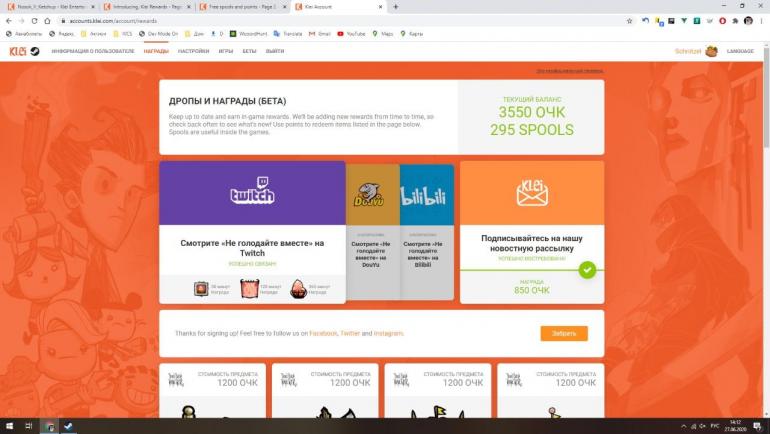Show hidden tray icons chevron
Viewport: 770px width, 434px height.
coord(684,426)
